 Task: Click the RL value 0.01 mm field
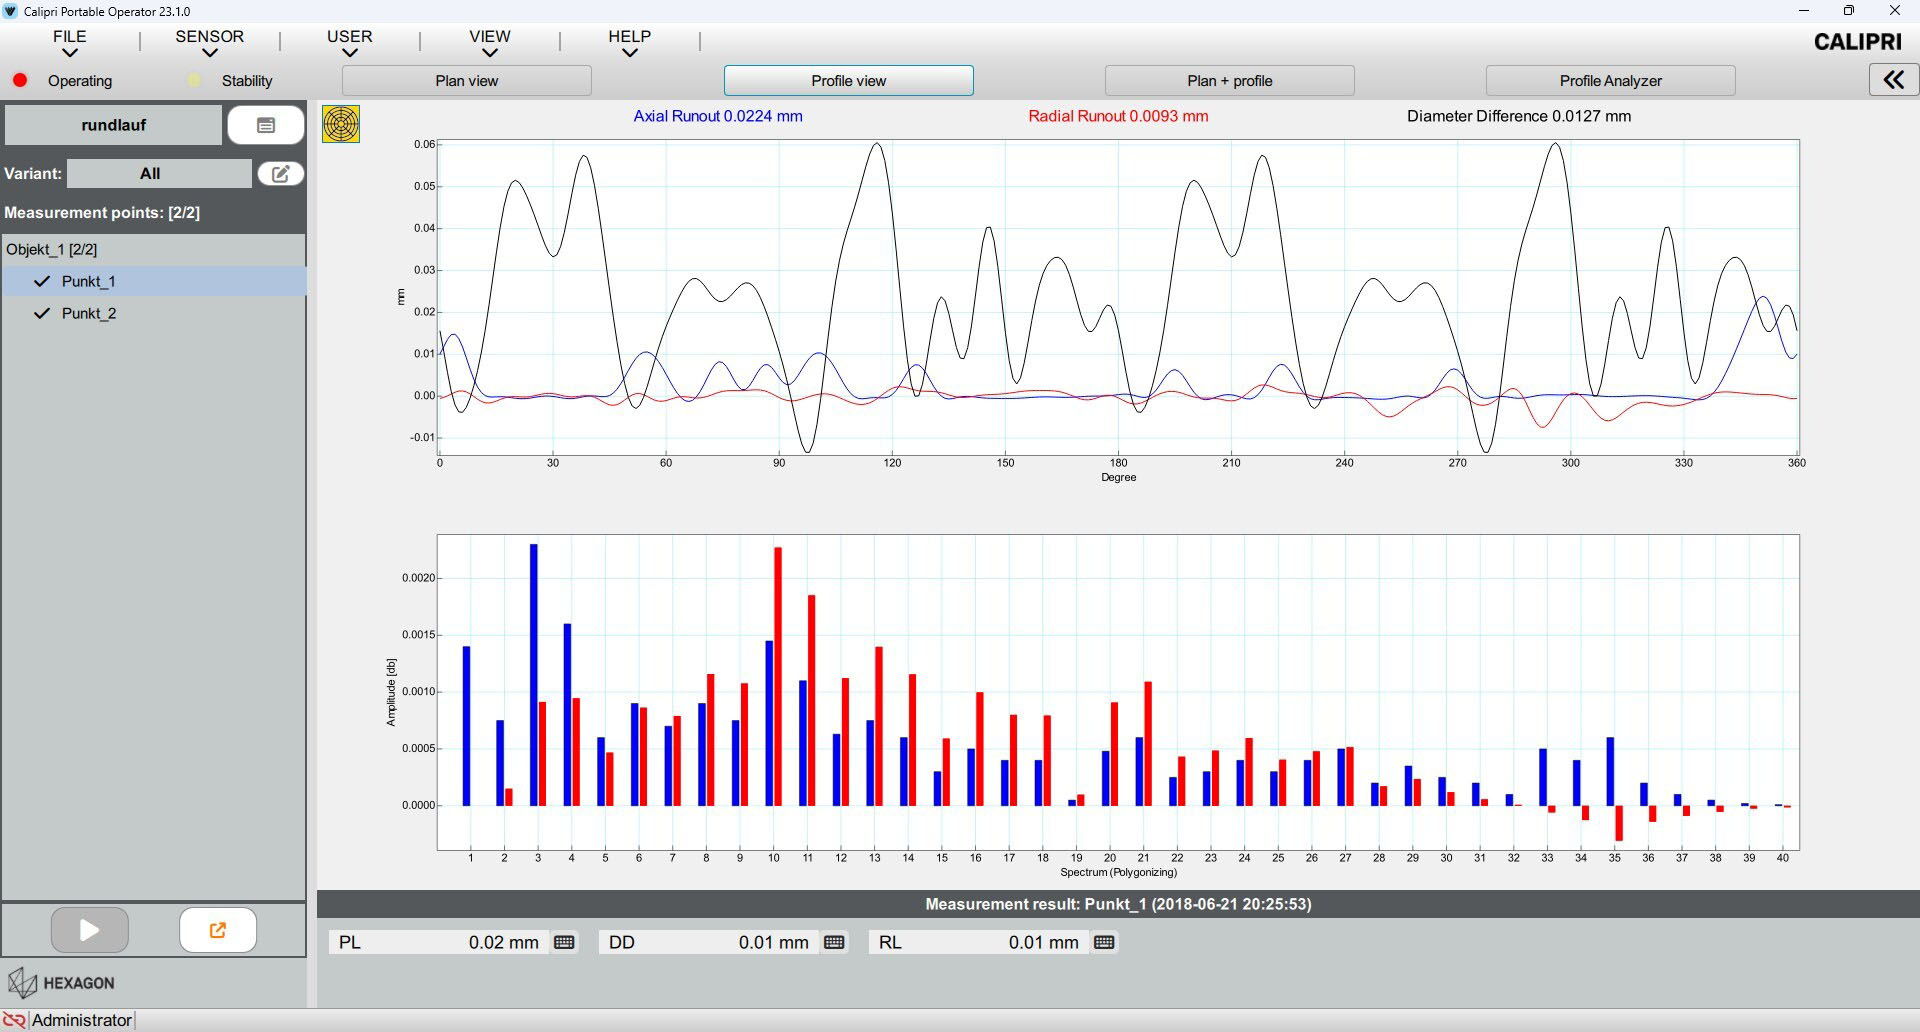[980, 942]
